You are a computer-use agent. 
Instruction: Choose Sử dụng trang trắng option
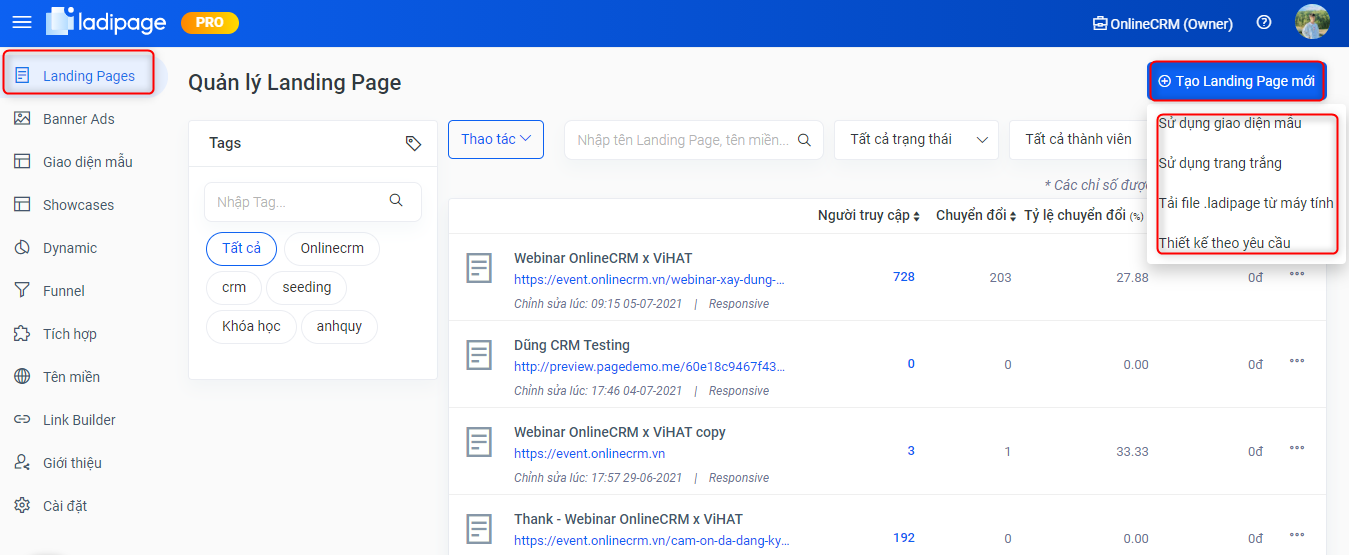1220,163
